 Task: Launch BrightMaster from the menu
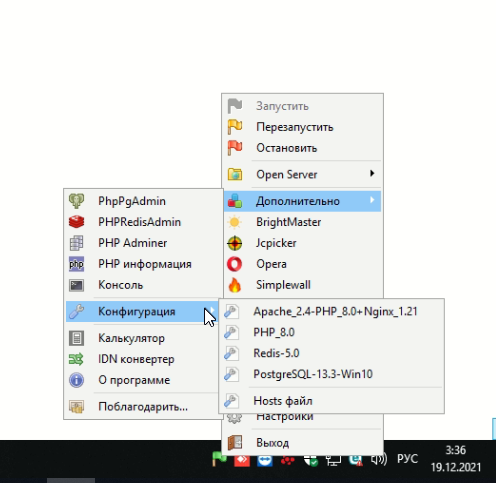tap(302, 222)
